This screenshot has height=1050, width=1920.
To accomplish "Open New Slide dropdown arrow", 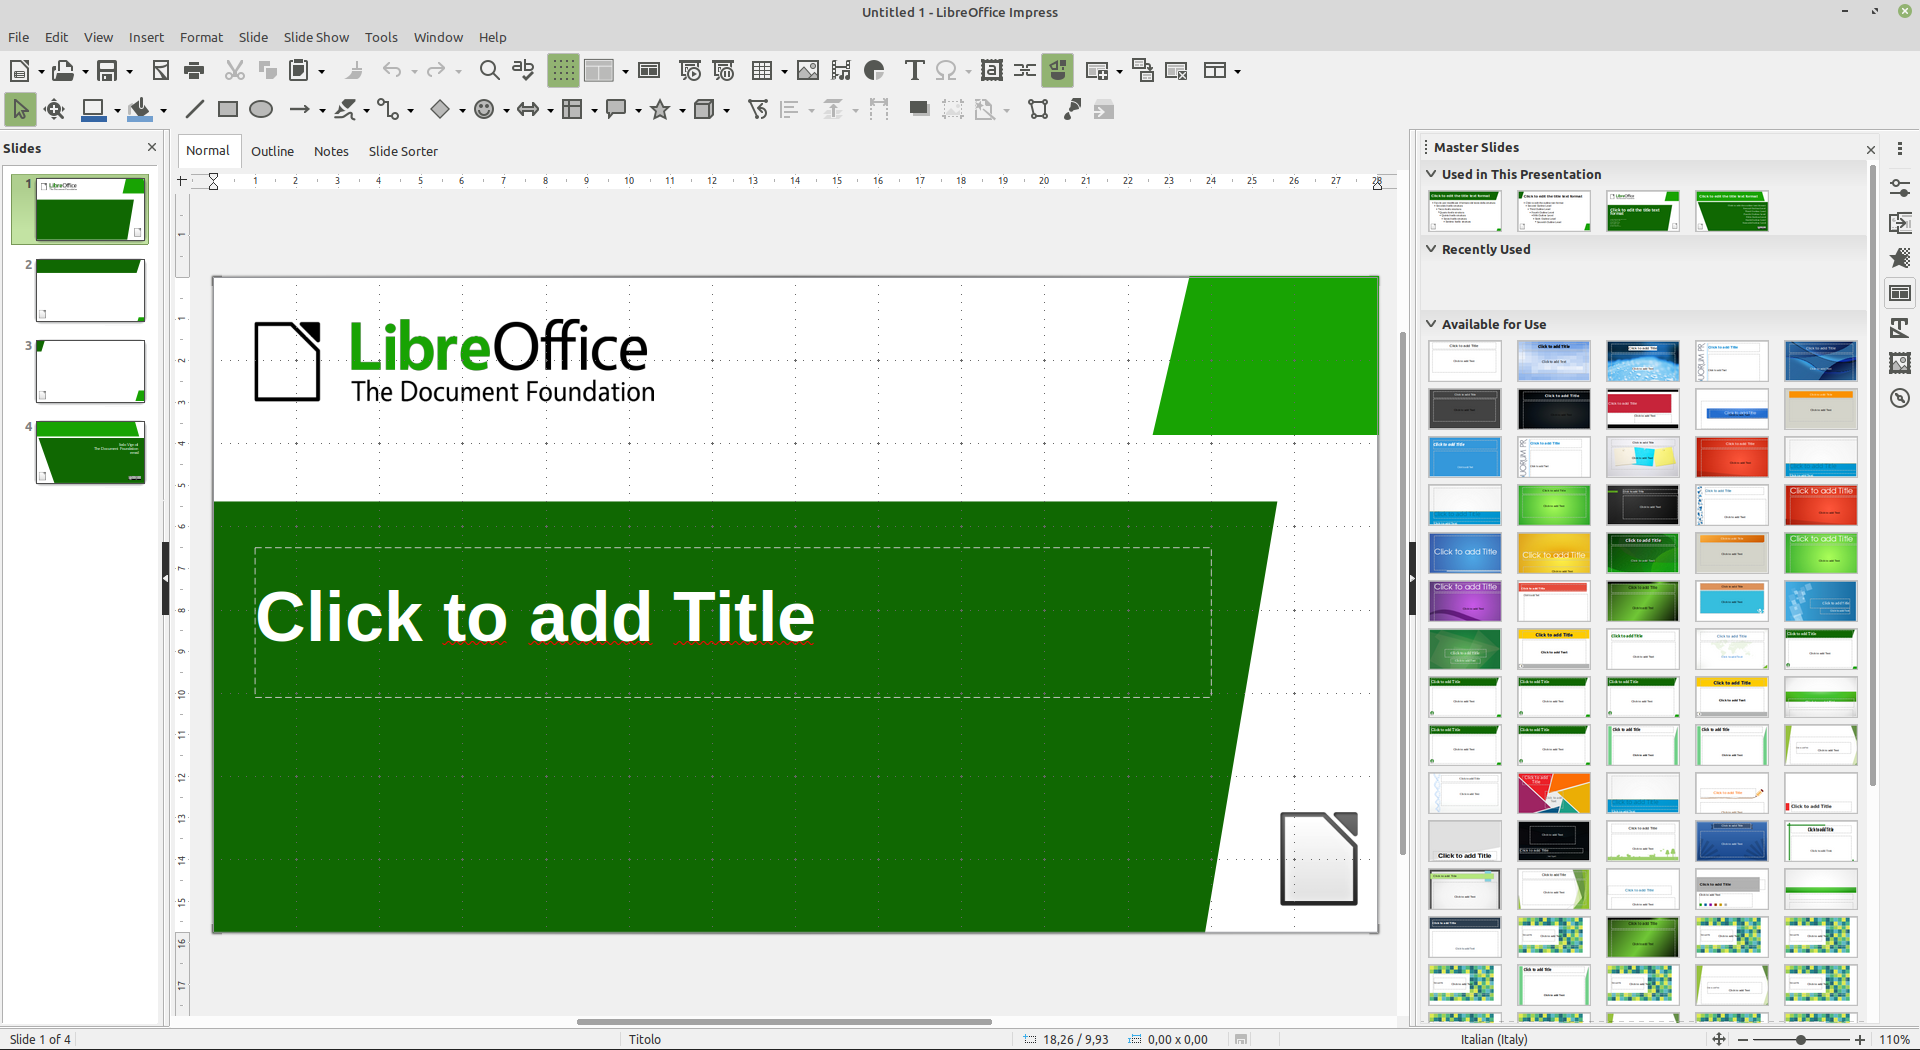I will click(x=1119, y=72).
